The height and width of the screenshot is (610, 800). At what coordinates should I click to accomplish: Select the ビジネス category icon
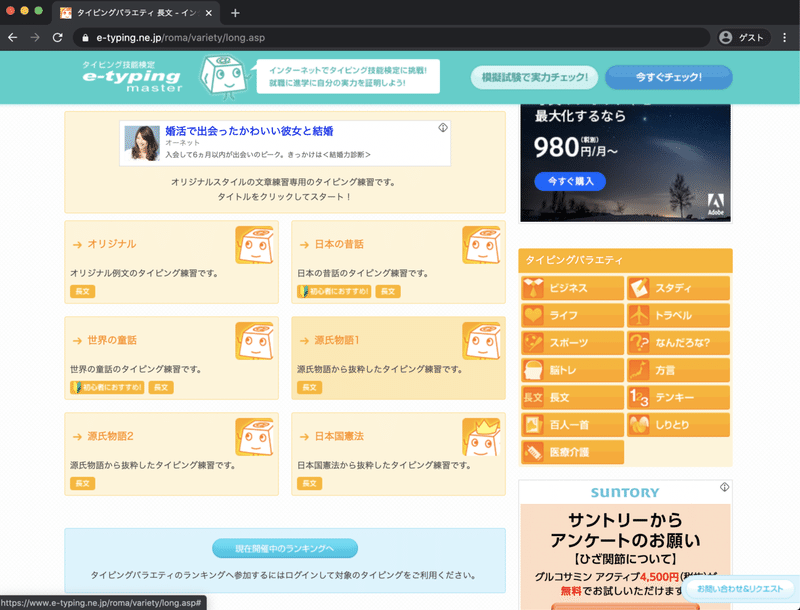click(x=532, y=289)
